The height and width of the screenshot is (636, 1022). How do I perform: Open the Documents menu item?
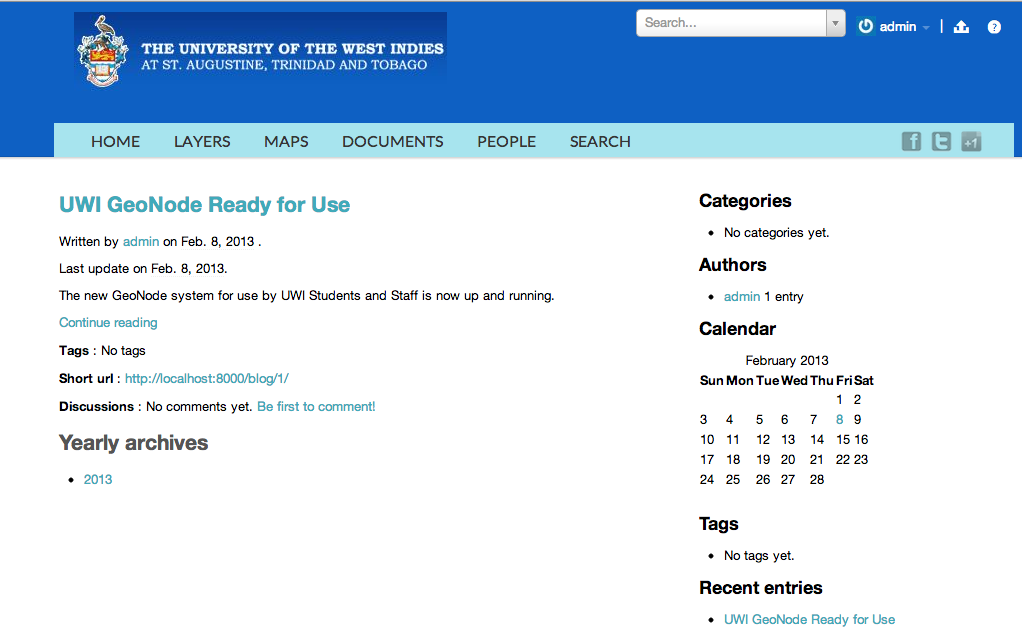[x=392, y=141]
